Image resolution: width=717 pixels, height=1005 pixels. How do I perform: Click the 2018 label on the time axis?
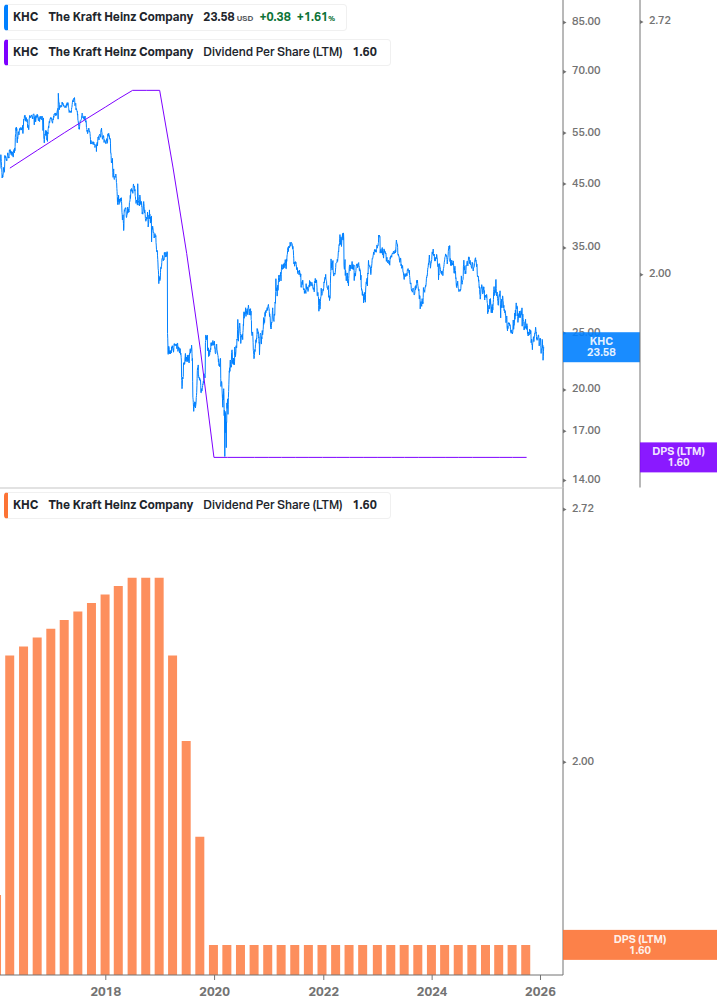[x=106, y=992]
